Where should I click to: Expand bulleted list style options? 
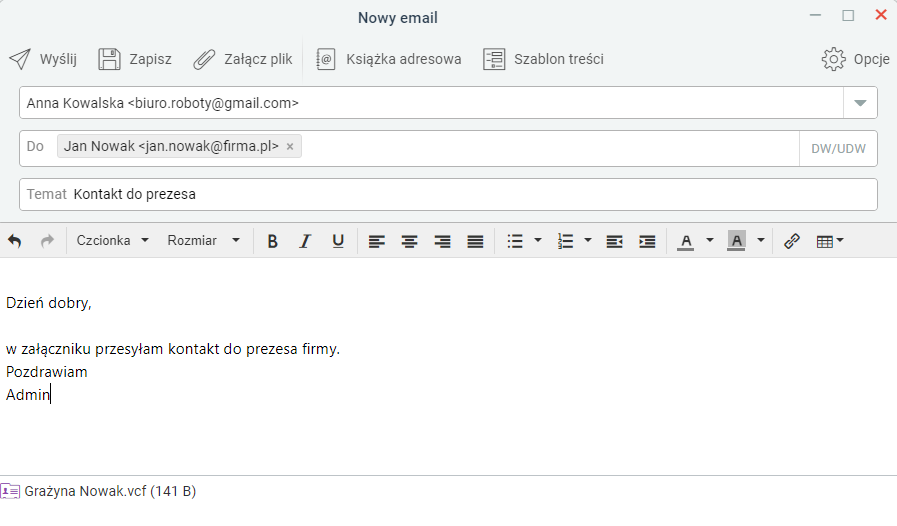tap(538, 240)
